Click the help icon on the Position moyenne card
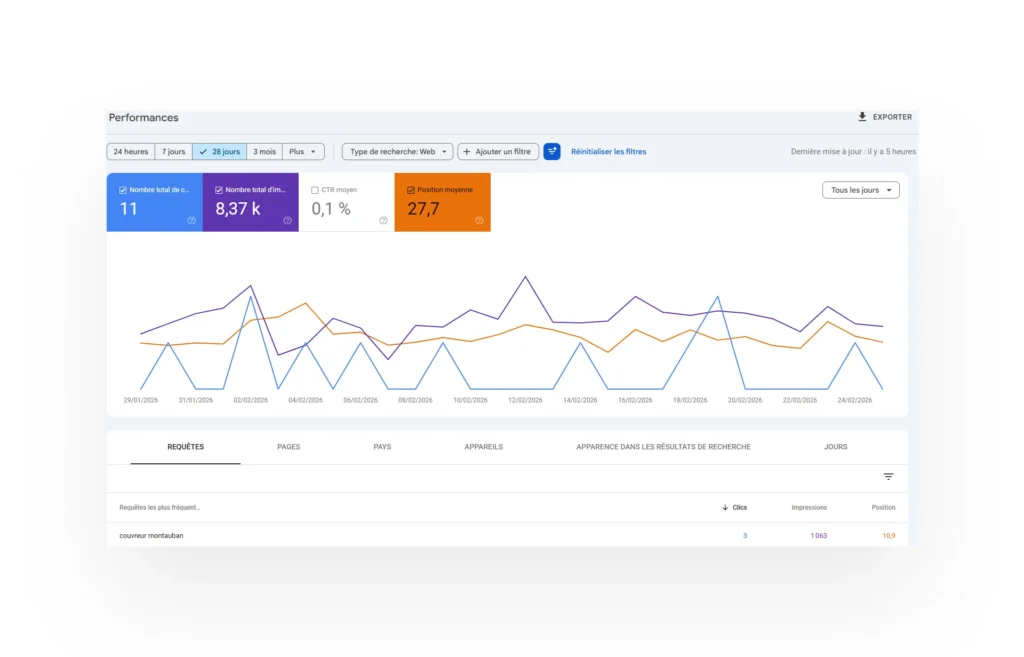This screenshot has height=657, width=1024. tap(478, 220)
